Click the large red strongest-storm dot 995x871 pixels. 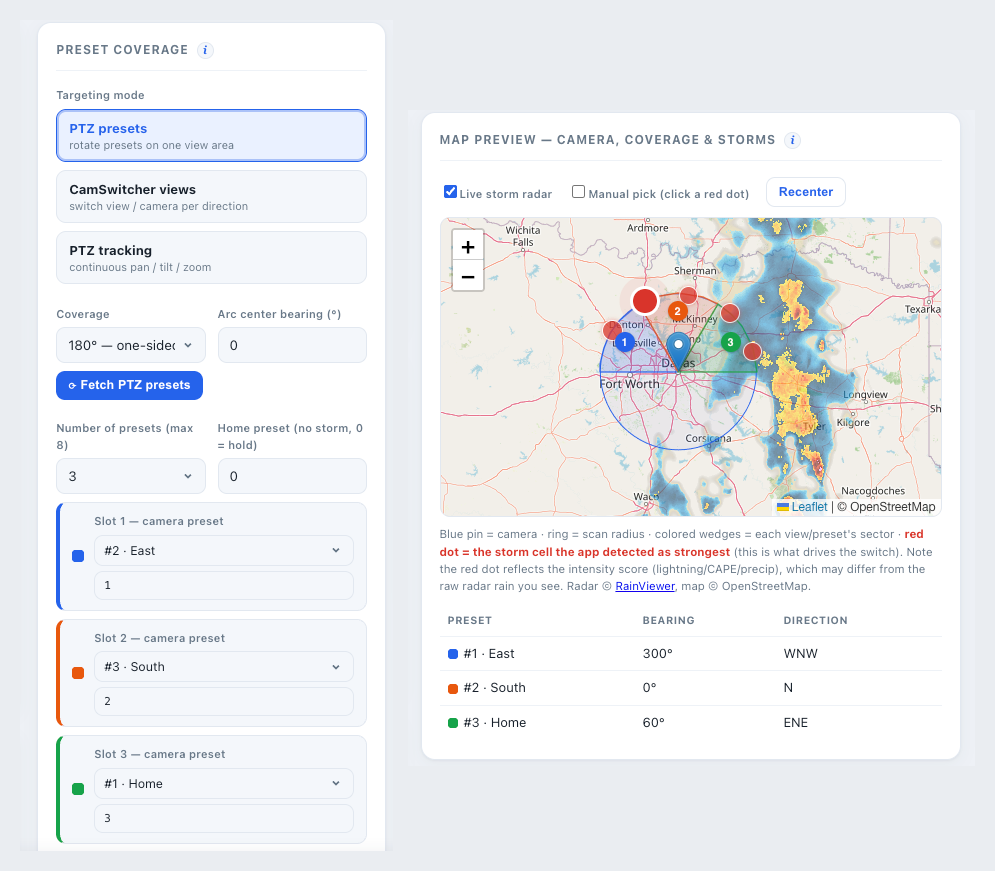point(645,301)
